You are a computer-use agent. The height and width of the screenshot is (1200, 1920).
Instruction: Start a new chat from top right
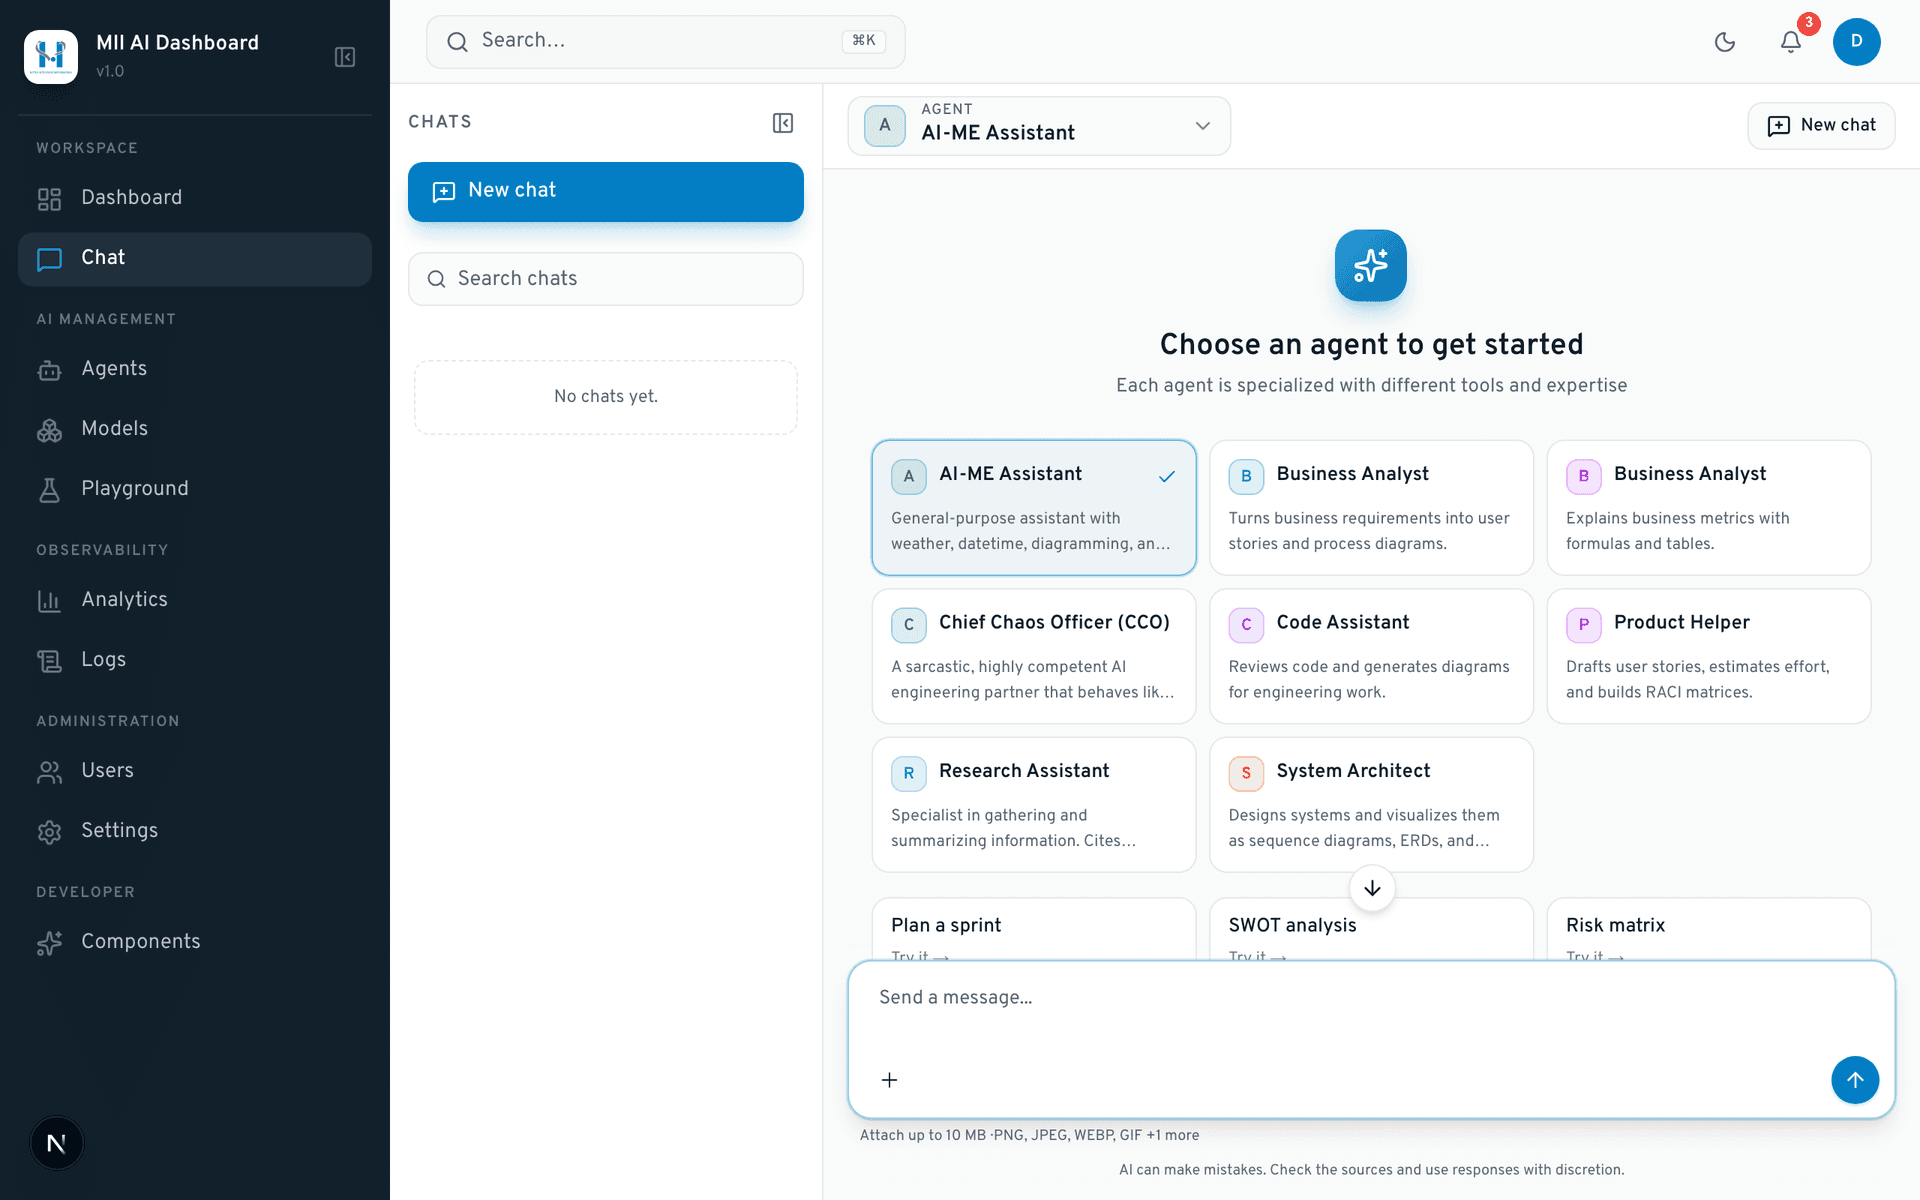(1821, 126)
